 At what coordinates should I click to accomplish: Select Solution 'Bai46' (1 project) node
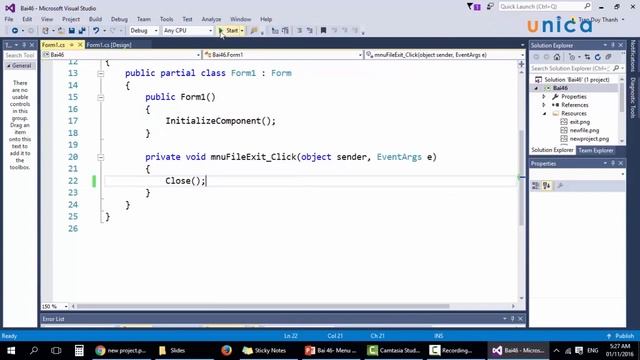point(577,80)
